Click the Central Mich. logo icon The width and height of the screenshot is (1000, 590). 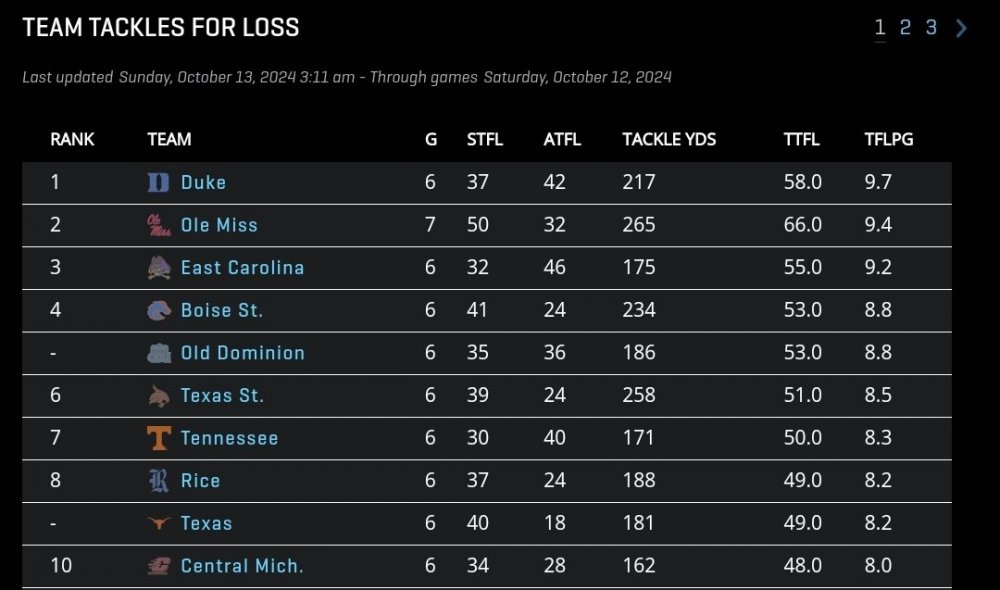[158, 566]
